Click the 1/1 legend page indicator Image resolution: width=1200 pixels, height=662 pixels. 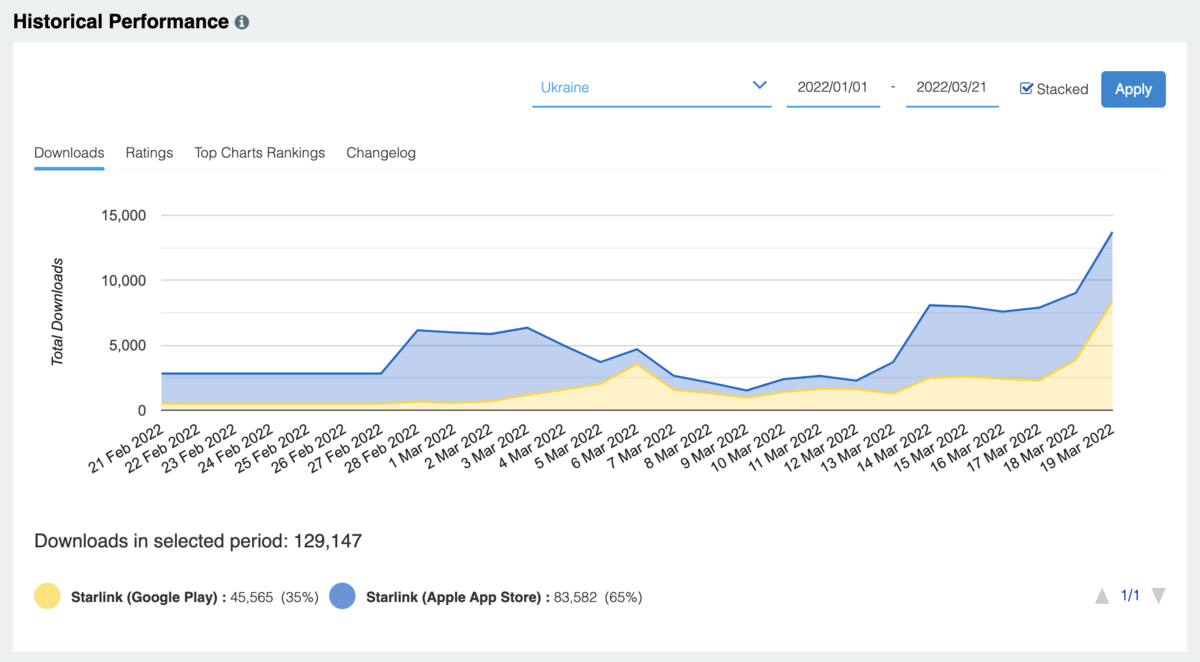(1130, 596)
